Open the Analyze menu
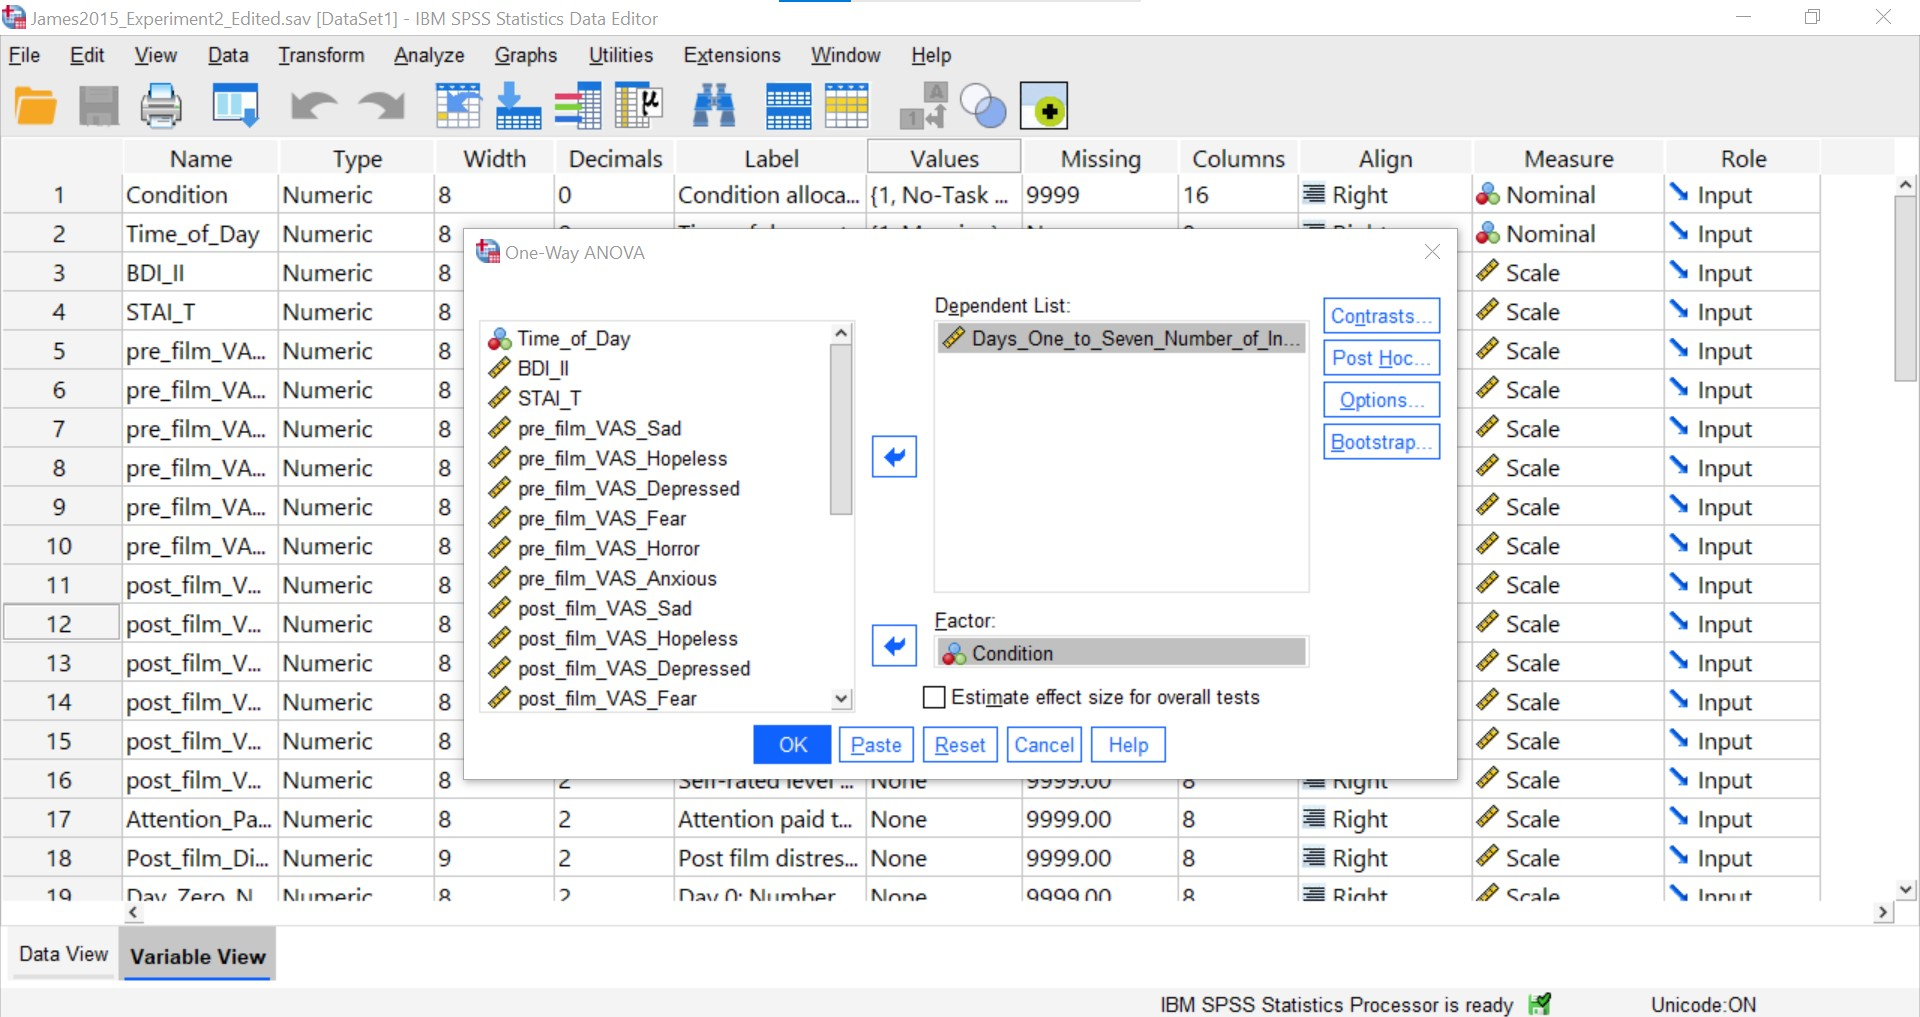Image resolution: width=1920 pixels, height=1017 pixels. click(x=429, y=55)
